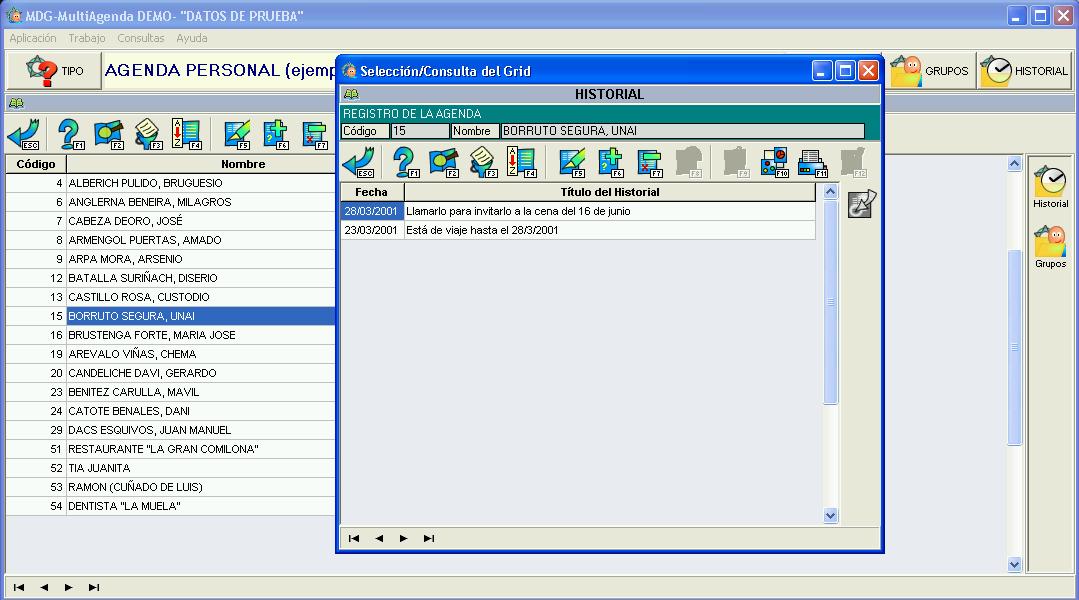Click the F2 search icon in Historial dialog

coord(444,162)
